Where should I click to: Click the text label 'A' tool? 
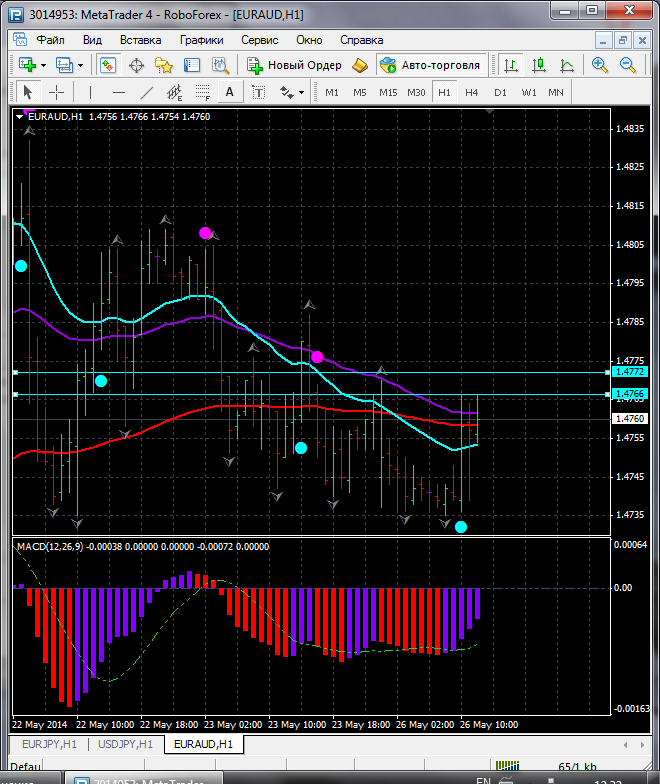[230, 92]
